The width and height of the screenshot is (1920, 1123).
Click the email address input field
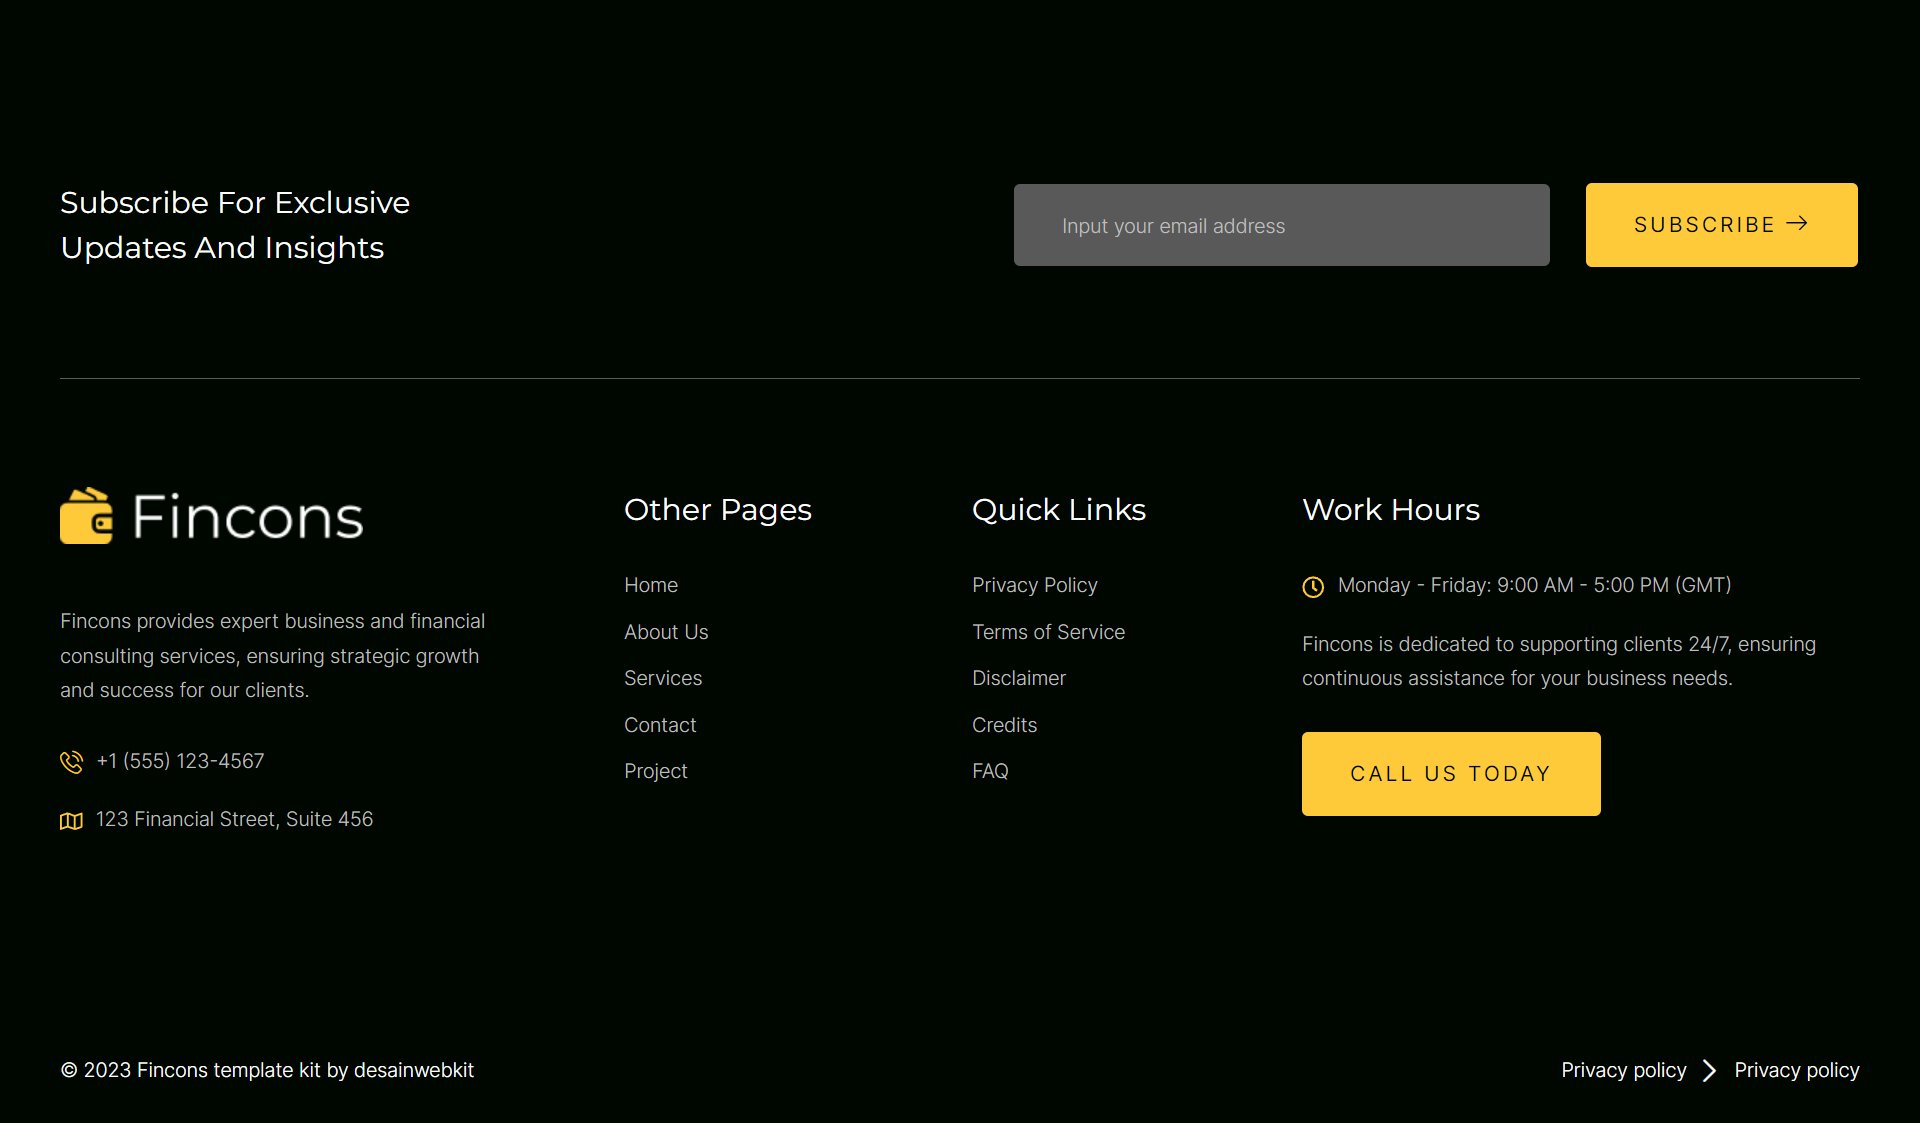(1282, 225)
